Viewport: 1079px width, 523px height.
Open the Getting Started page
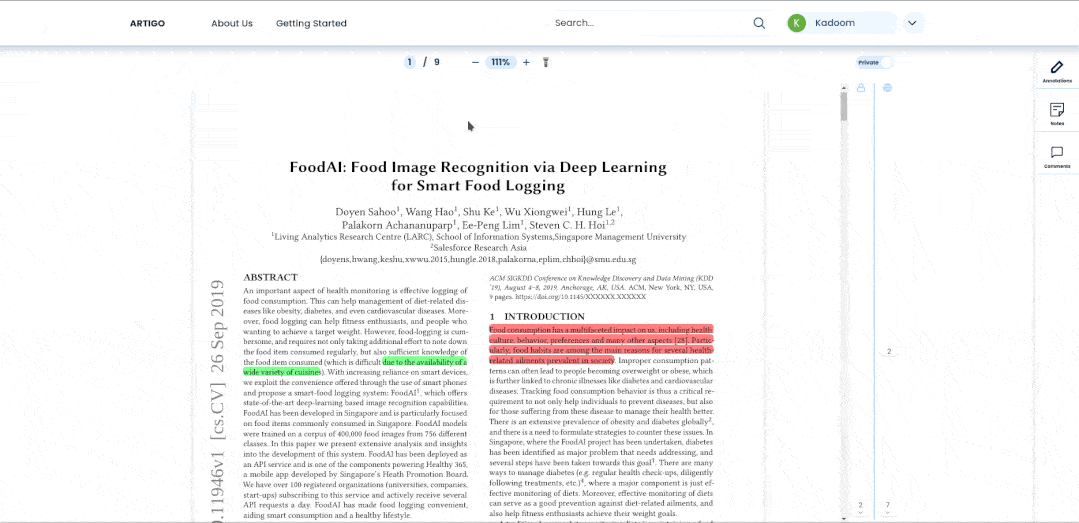(311, 23)
